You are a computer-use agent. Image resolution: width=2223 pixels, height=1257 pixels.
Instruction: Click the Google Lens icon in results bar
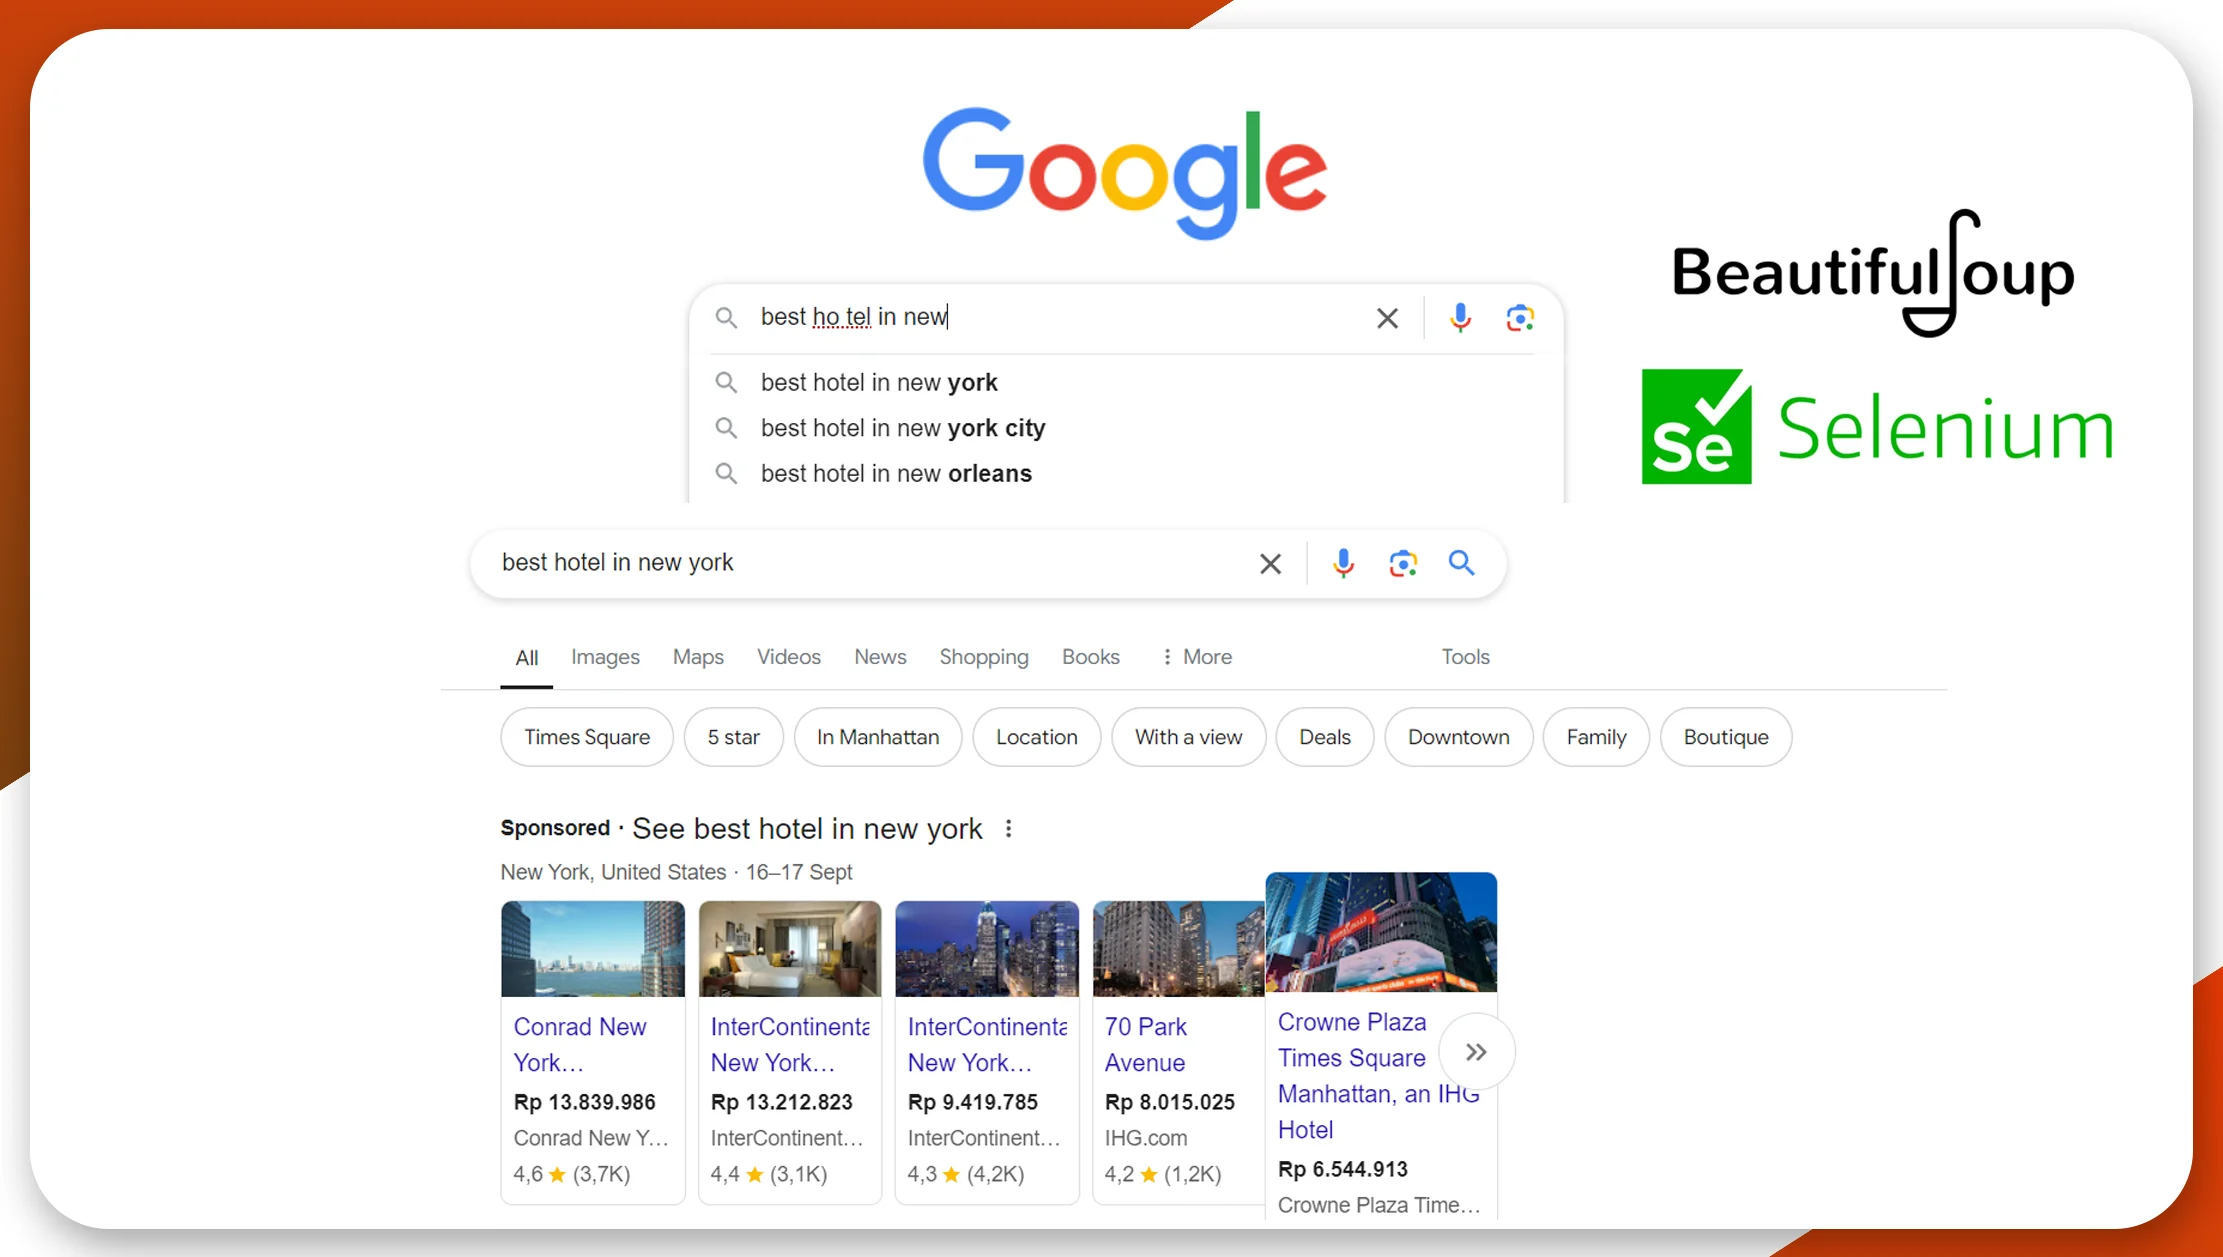point(1400,562)
